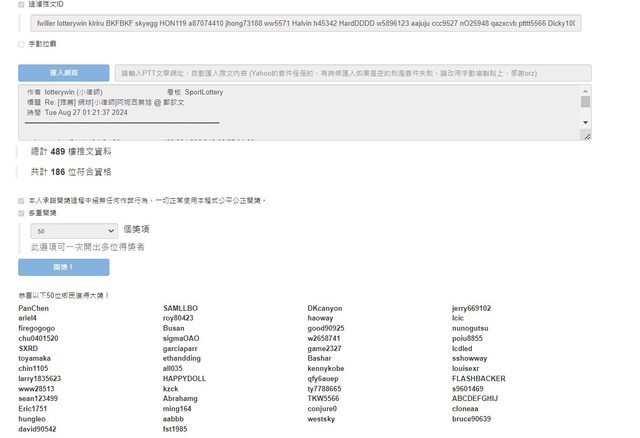
Task: Click winner name jerry669102
Action: point(471,308)
